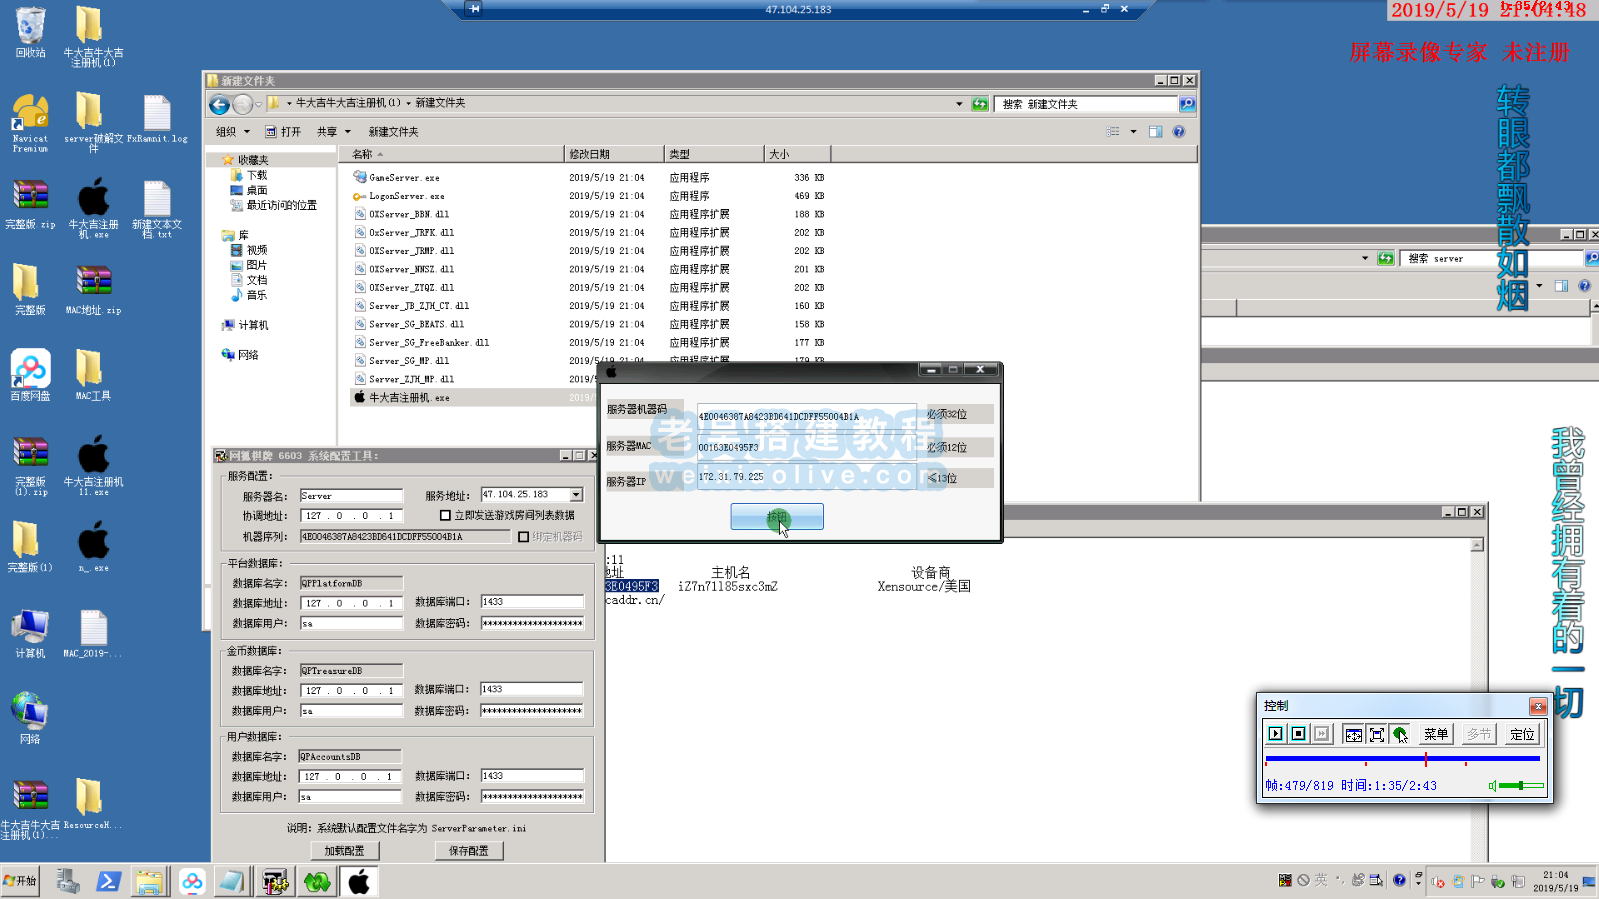Viewport: 1599px width, 899px height.
Task: Click 新建文件夹 in the Explorer toolbar
Action: 393,132
